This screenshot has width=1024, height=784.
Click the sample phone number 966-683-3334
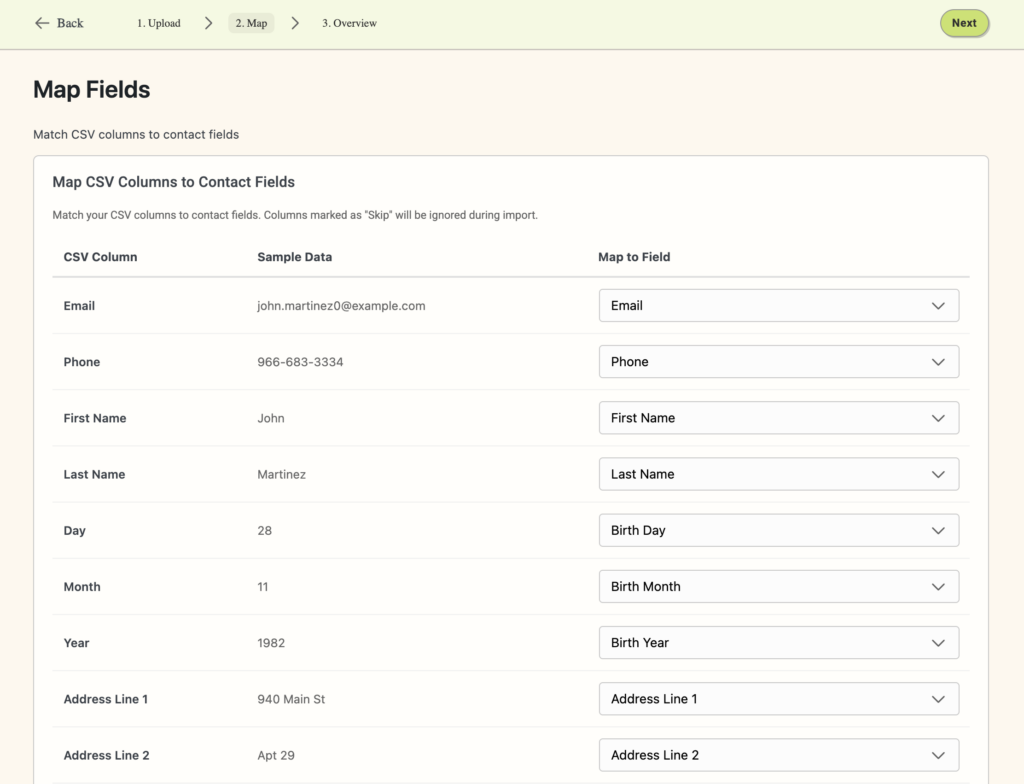[x=300, y=362]
